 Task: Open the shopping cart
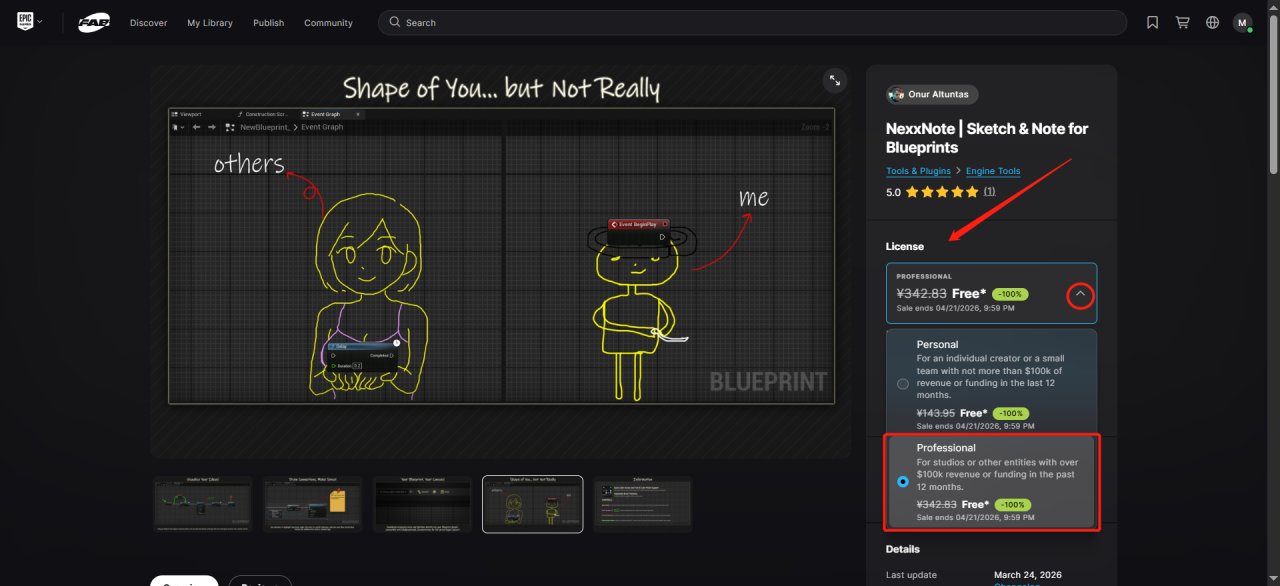(1183, 22)
